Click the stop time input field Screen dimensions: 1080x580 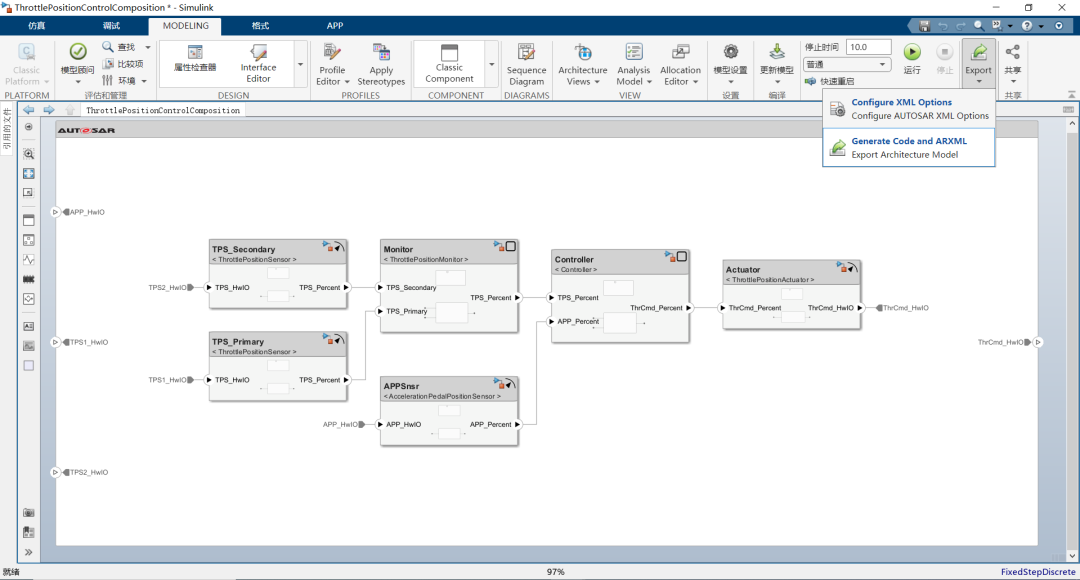pos(869,47)
